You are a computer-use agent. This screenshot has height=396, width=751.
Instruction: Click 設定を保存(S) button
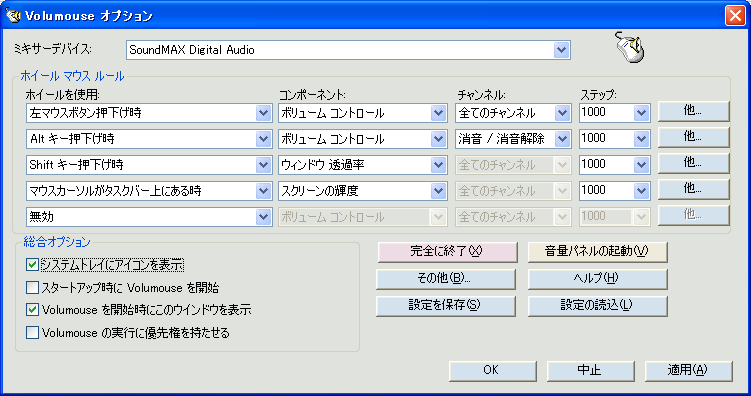coord(445,305)
